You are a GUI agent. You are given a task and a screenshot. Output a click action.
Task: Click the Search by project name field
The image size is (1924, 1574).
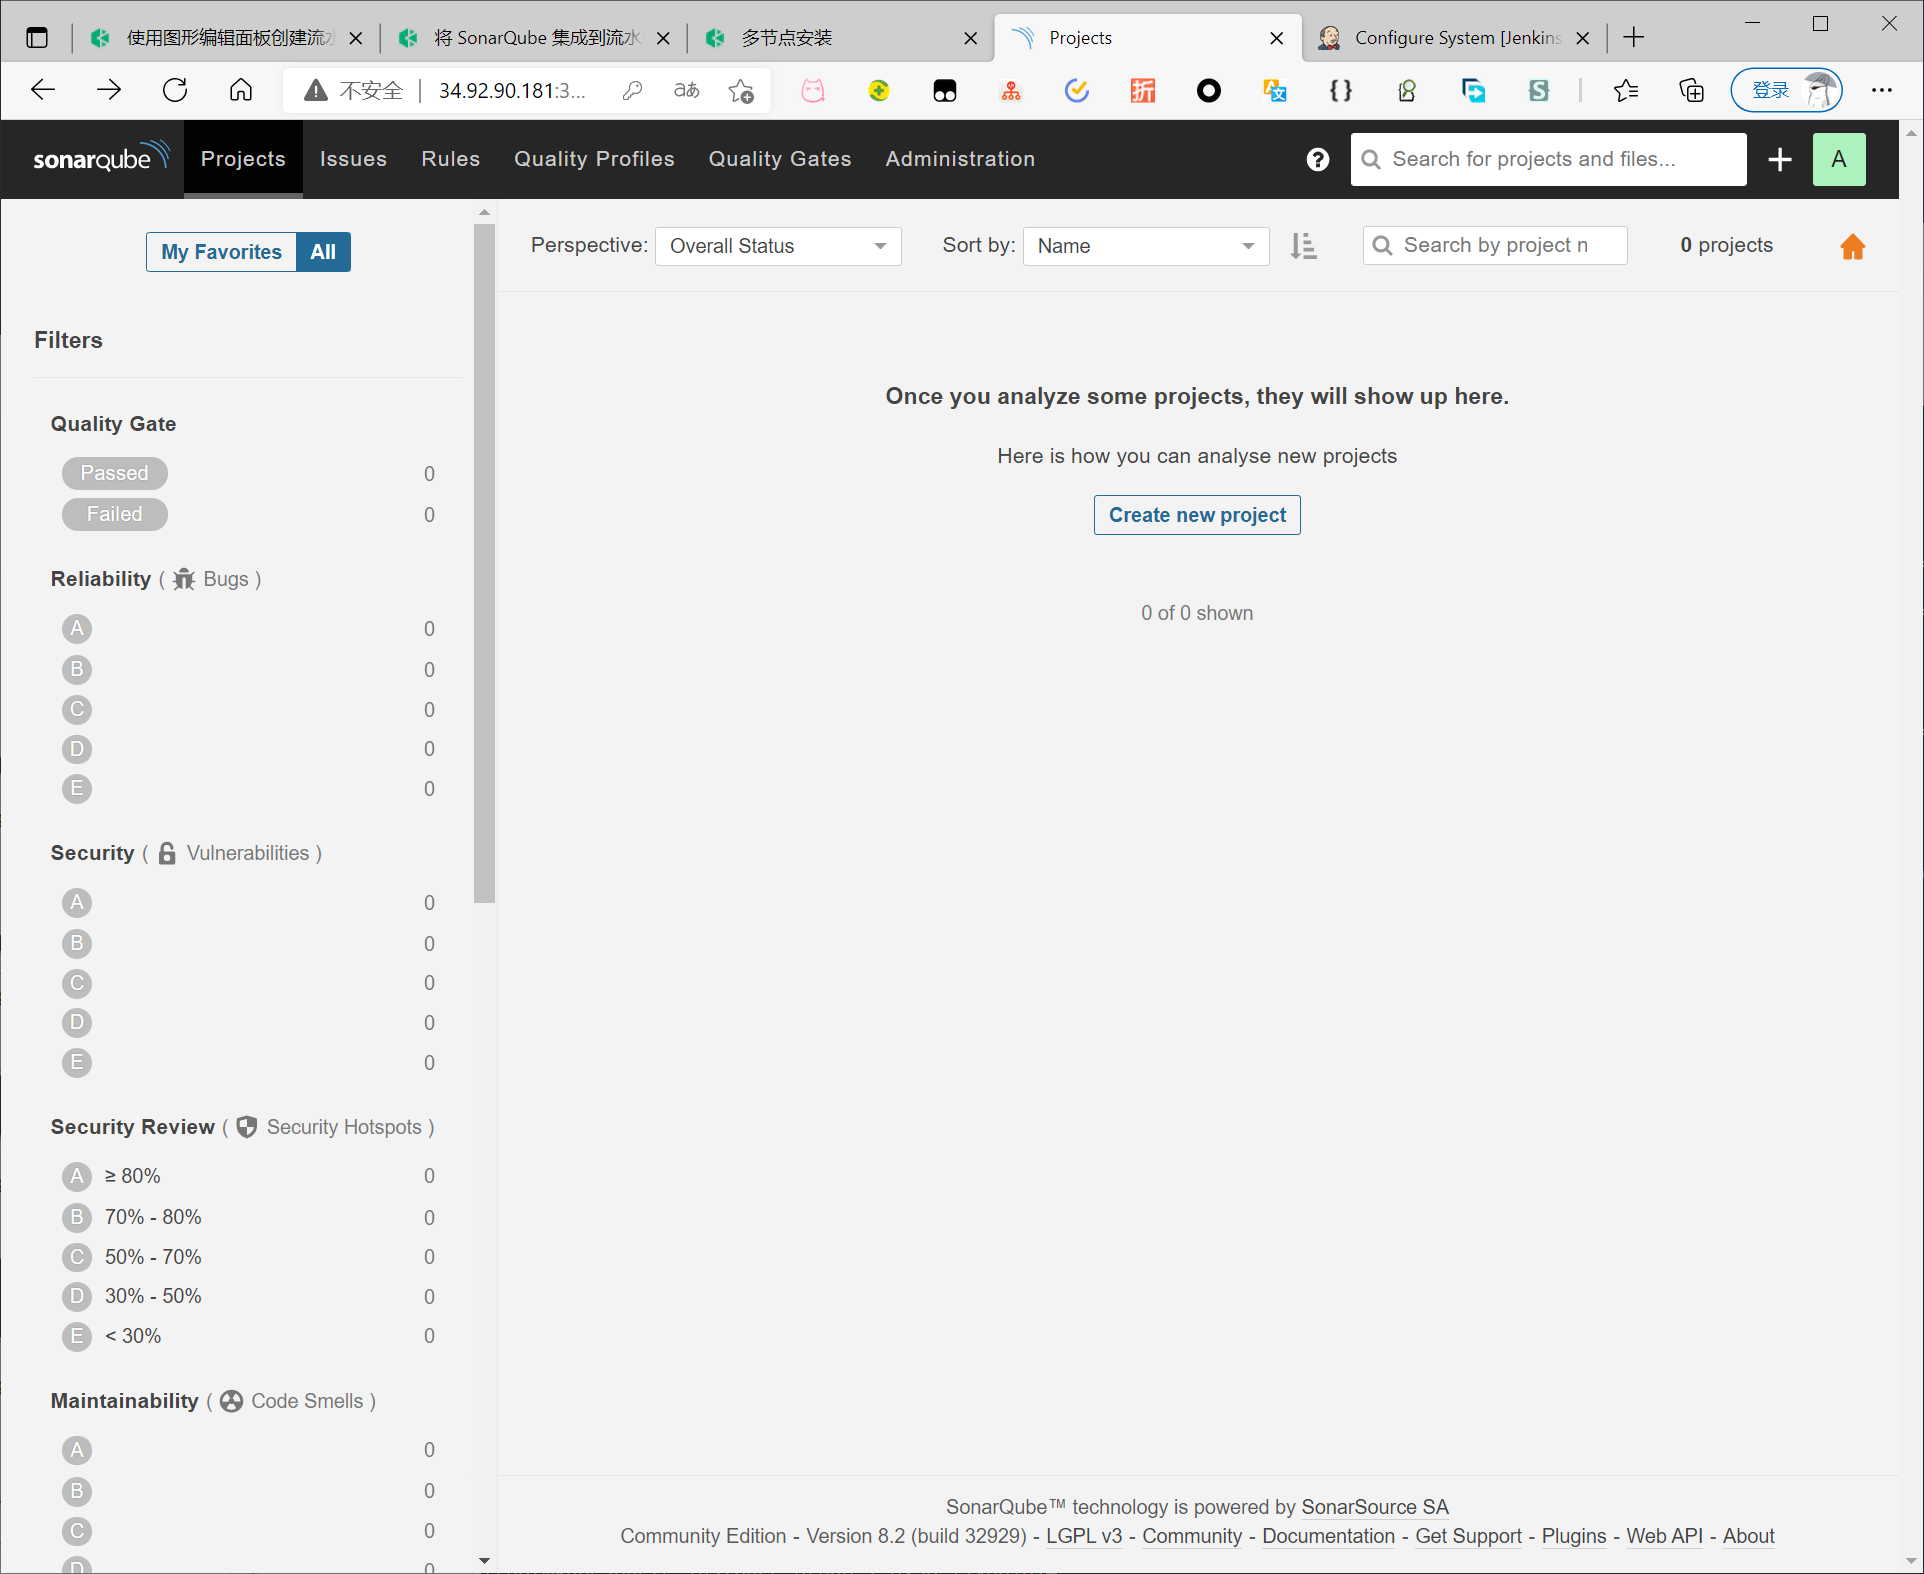tap(1494, 246)
